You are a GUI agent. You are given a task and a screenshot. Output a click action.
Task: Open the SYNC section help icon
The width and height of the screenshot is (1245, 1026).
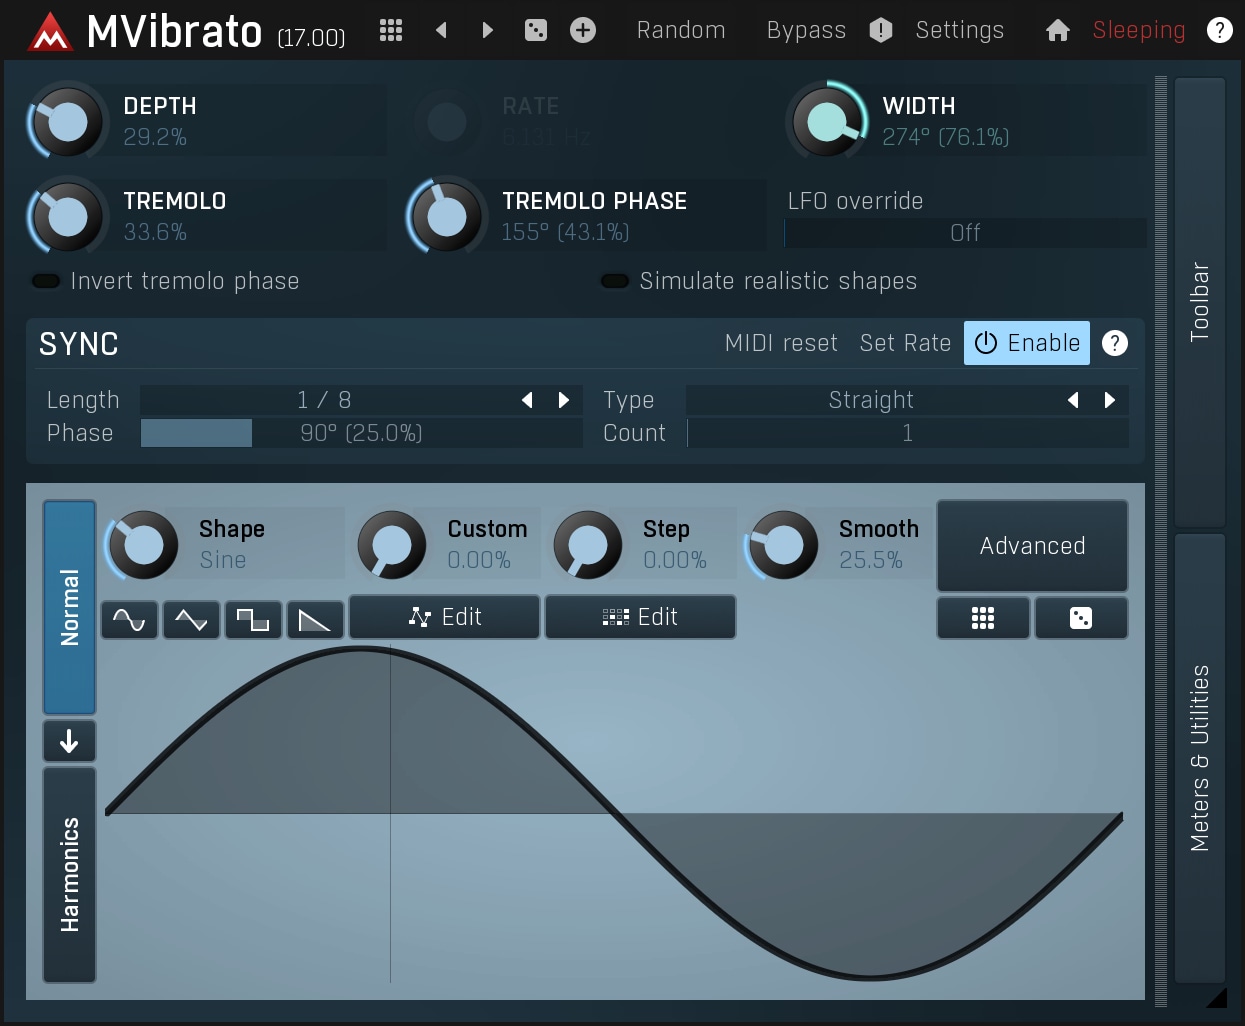coord(1115,343)
